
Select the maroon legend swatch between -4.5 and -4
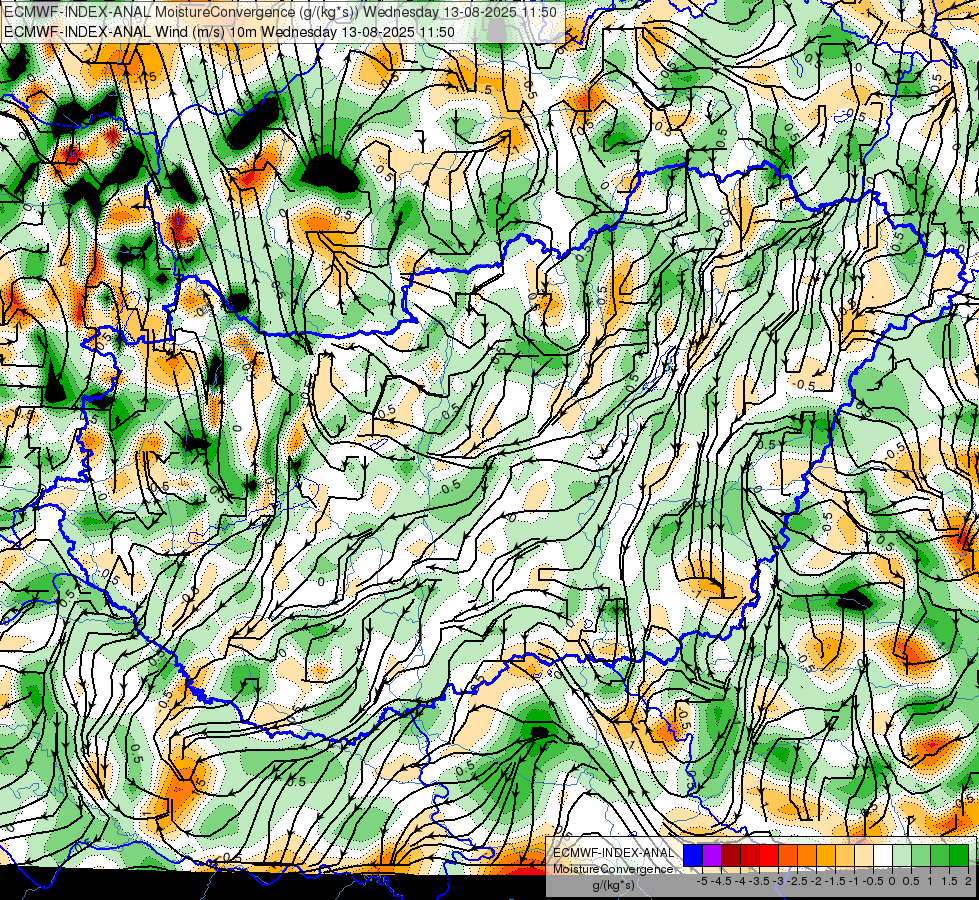pos(731,856)
